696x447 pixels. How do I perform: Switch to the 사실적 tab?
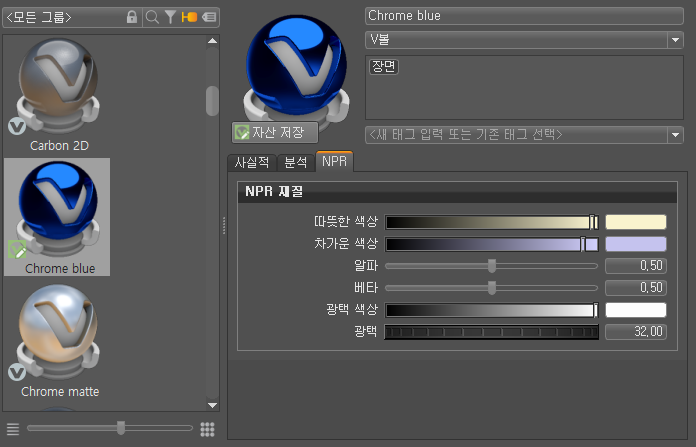tap(252, 162)
